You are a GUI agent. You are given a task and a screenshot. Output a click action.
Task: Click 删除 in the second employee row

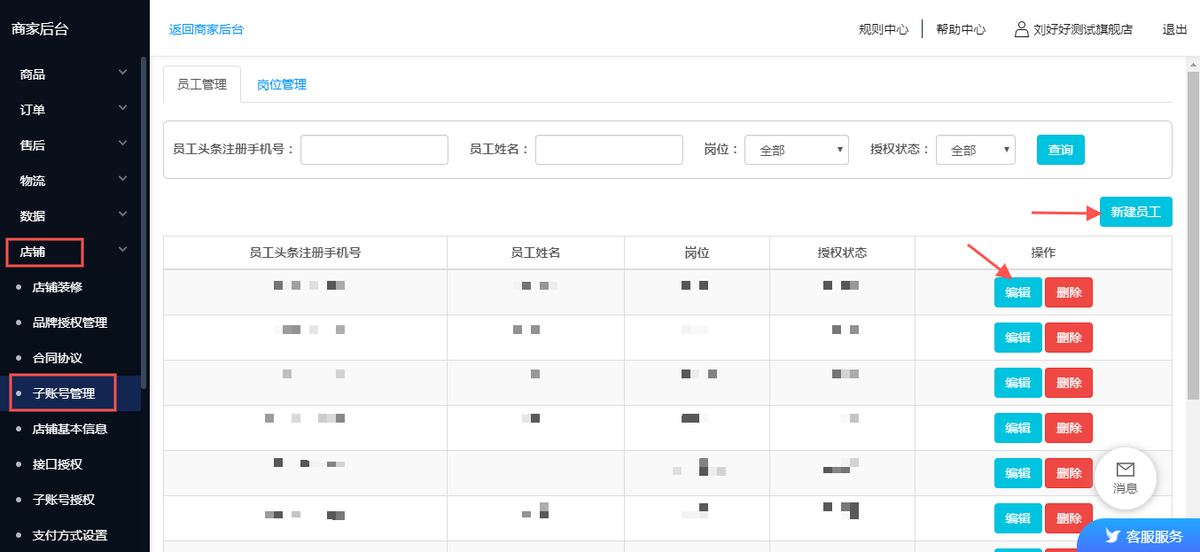coord(1069,338)
